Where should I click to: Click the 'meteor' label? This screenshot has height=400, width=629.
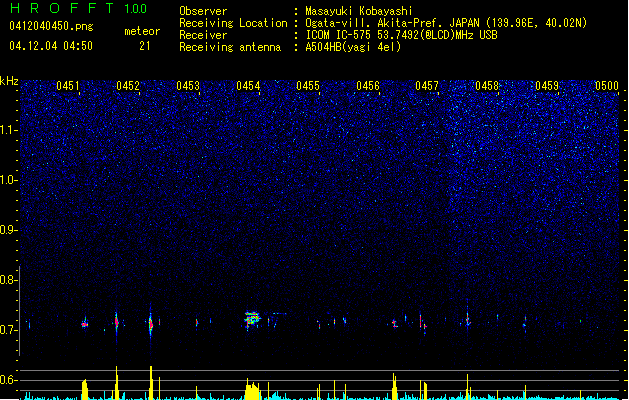pos(142,31)
